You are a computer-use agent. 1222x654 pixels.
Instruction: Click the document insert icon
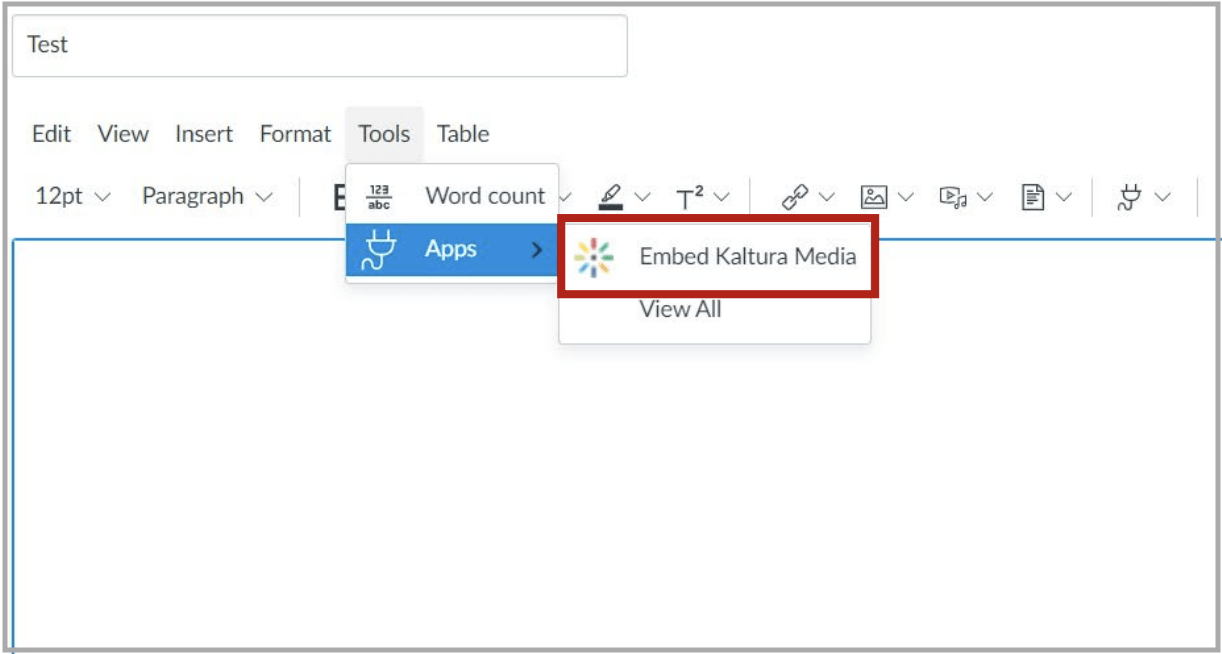[1033, 197]
